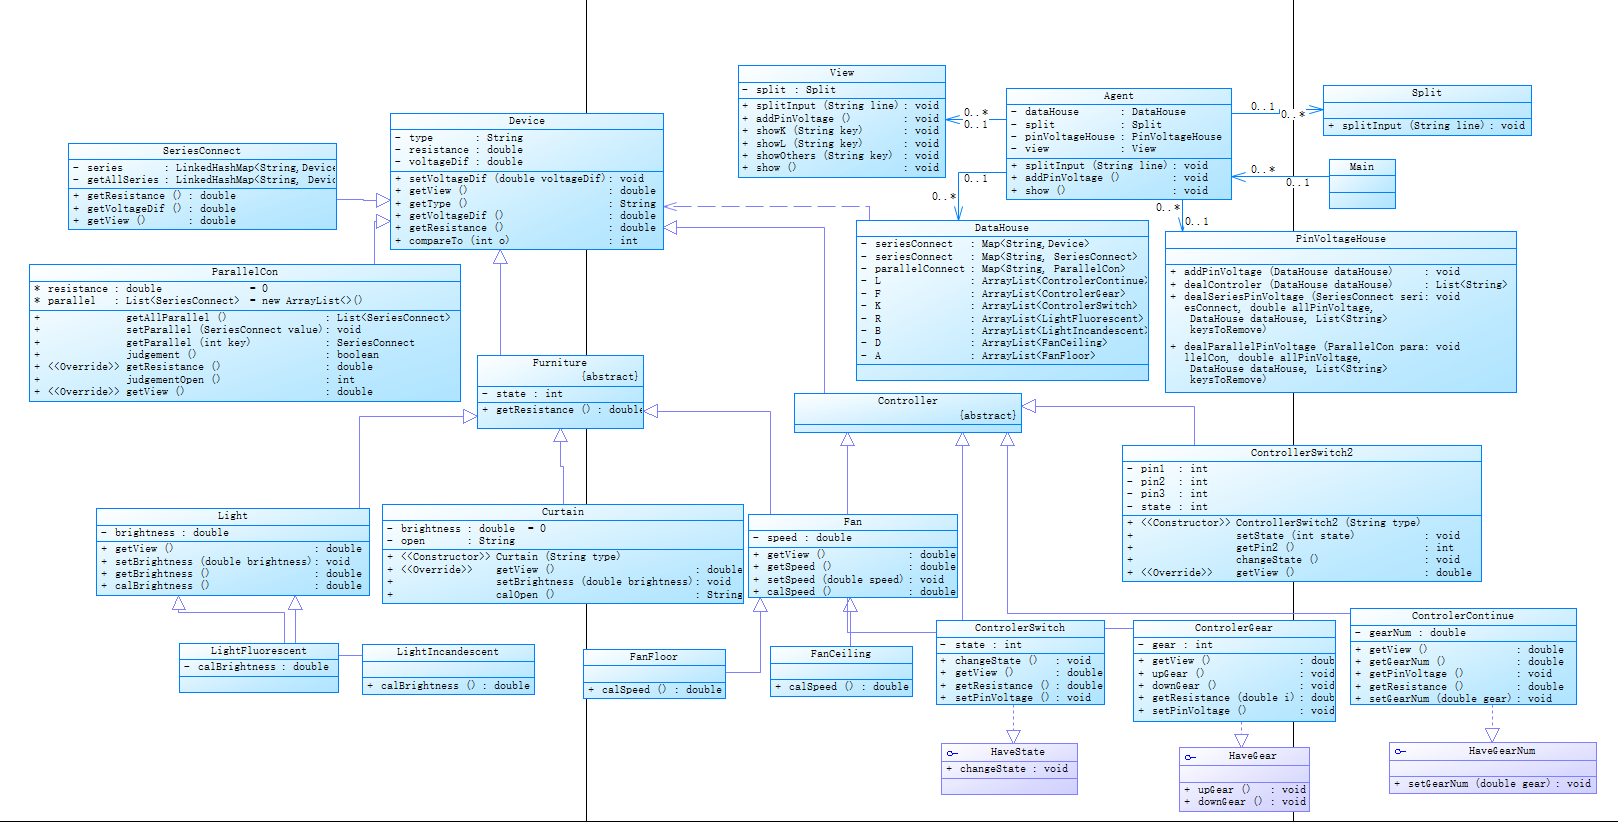Screen dimensions: 1618x822
Task: Click the Curtain class title
Action: (x=563, y=512)
